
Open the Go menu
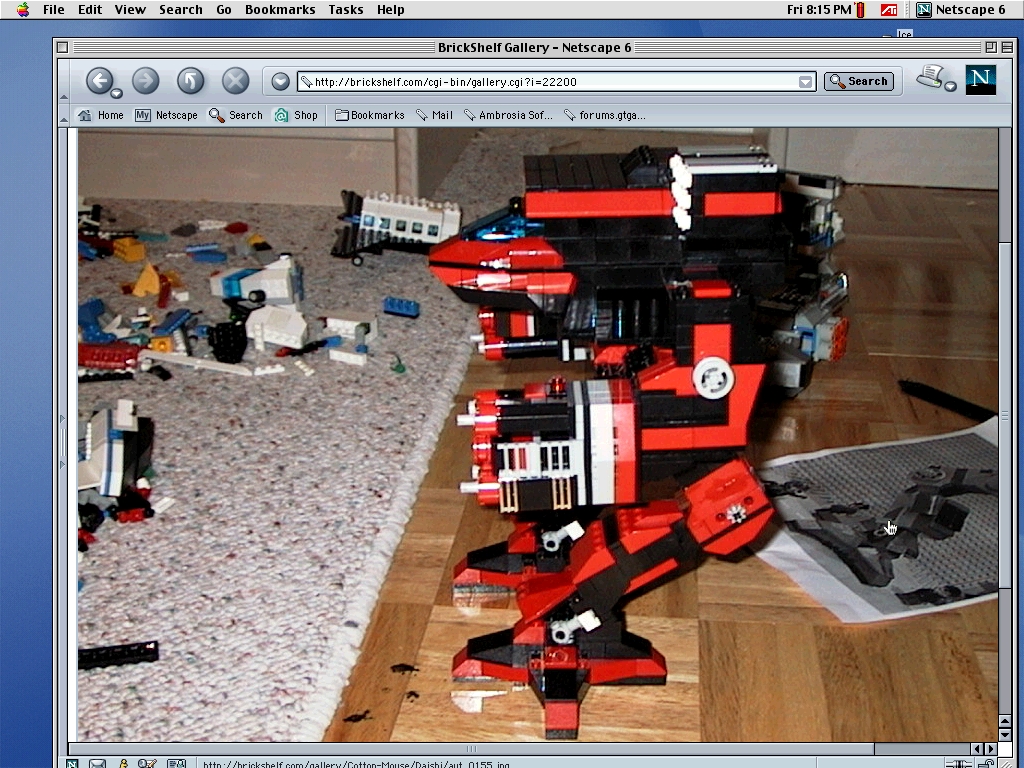tap(223, 9)
